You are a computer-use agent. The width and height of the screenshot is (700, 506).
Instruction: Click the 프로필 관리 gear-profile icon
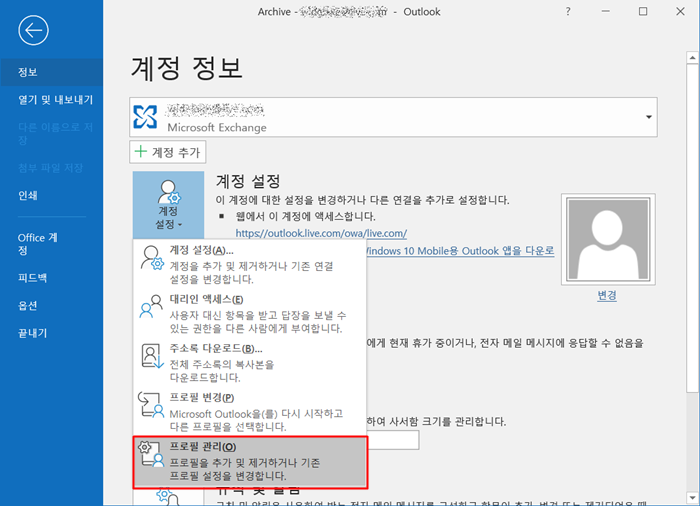tap(151, 454)
